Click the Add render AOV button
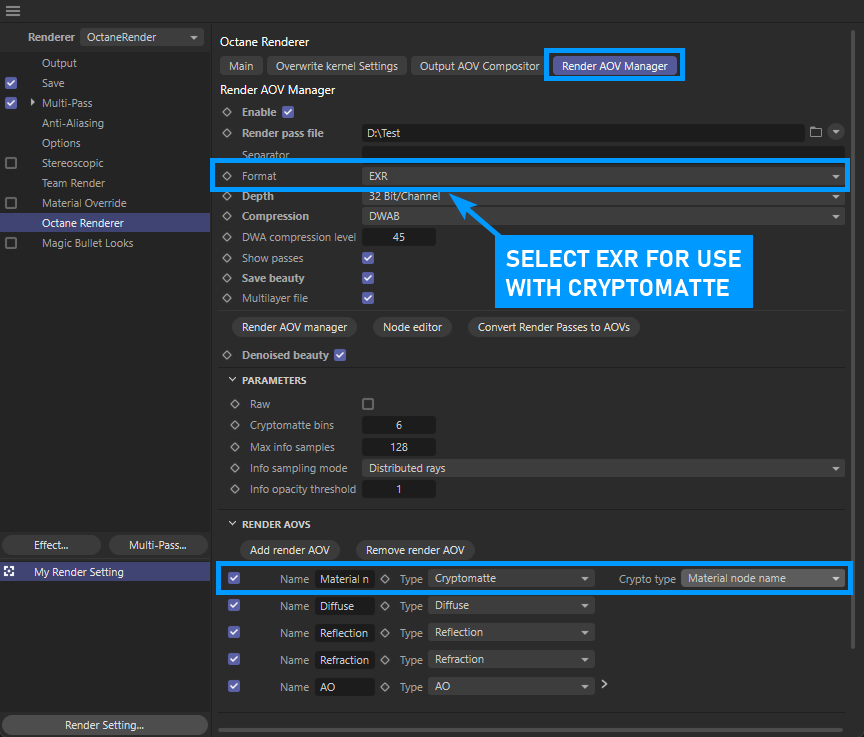Viewport: 864px width, 737px height. coord(289,550)
